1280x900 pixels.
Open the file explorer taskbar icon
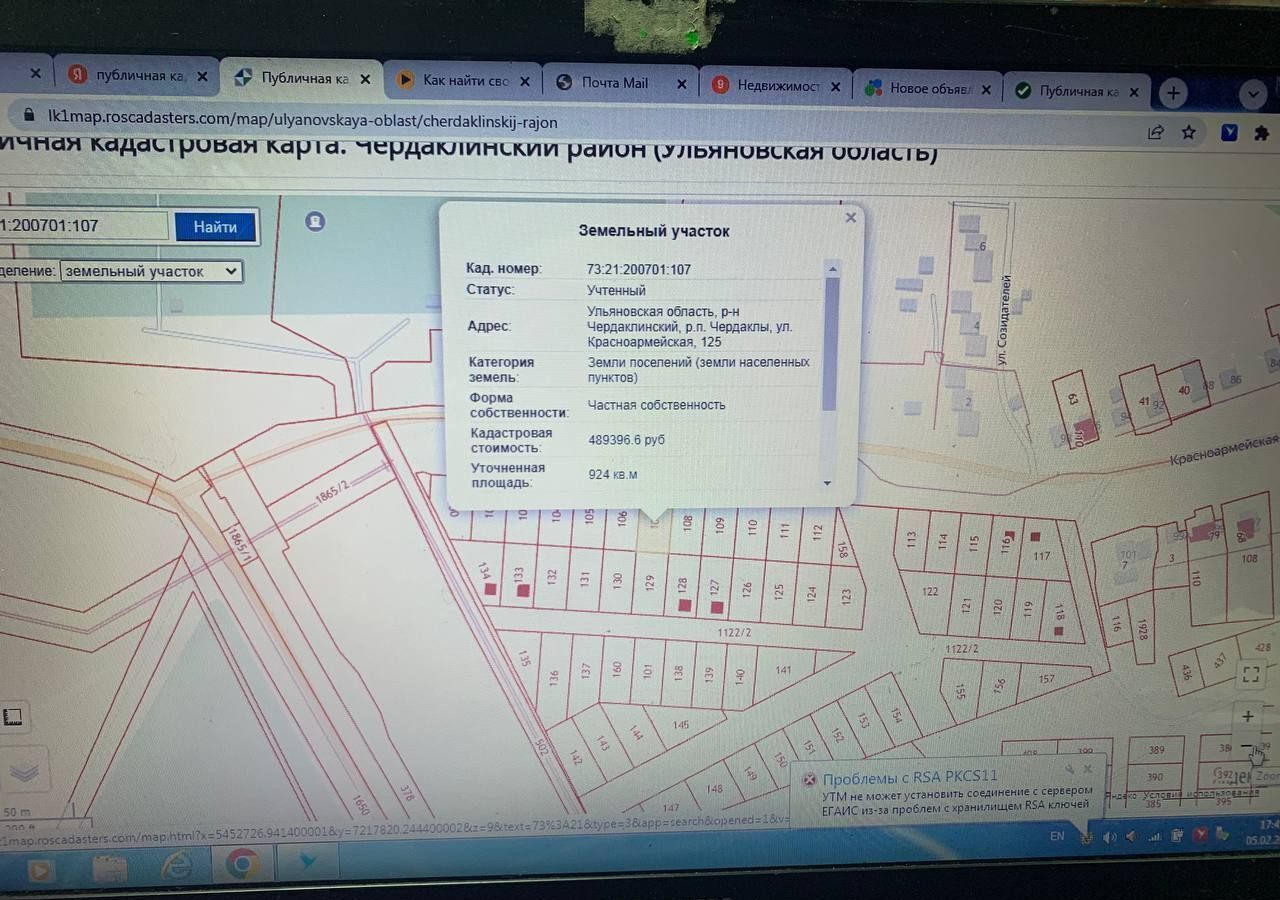110,868
